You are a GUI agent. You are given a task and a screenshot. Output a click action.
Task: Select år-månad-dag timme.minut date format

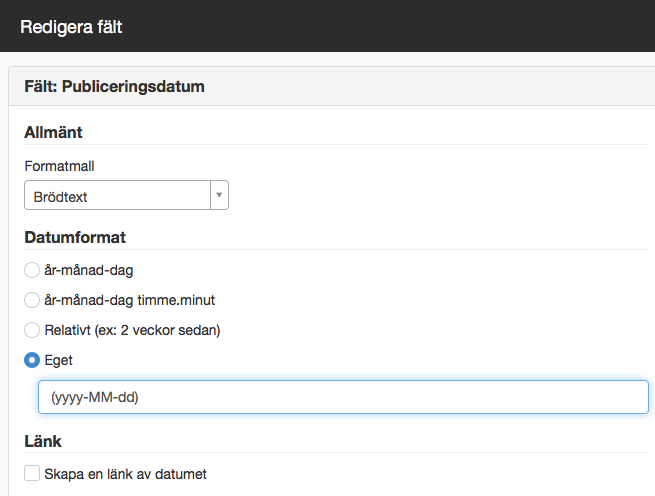click(32, 300)
